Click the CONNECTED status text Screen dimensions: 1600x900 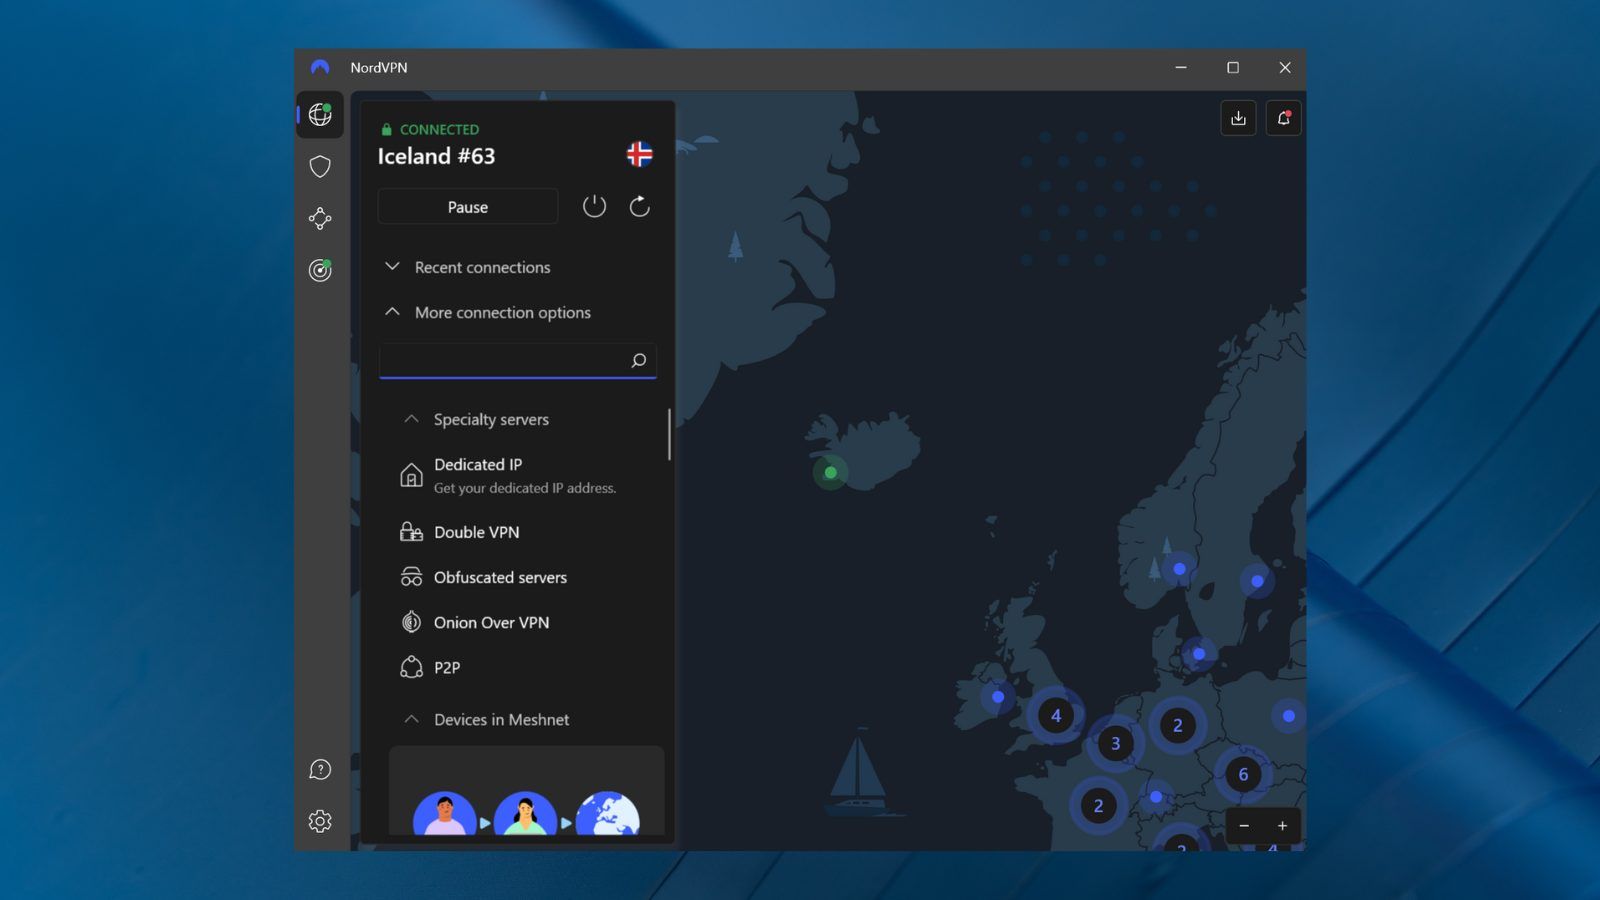pyautogui.click(x=439, y=129)
